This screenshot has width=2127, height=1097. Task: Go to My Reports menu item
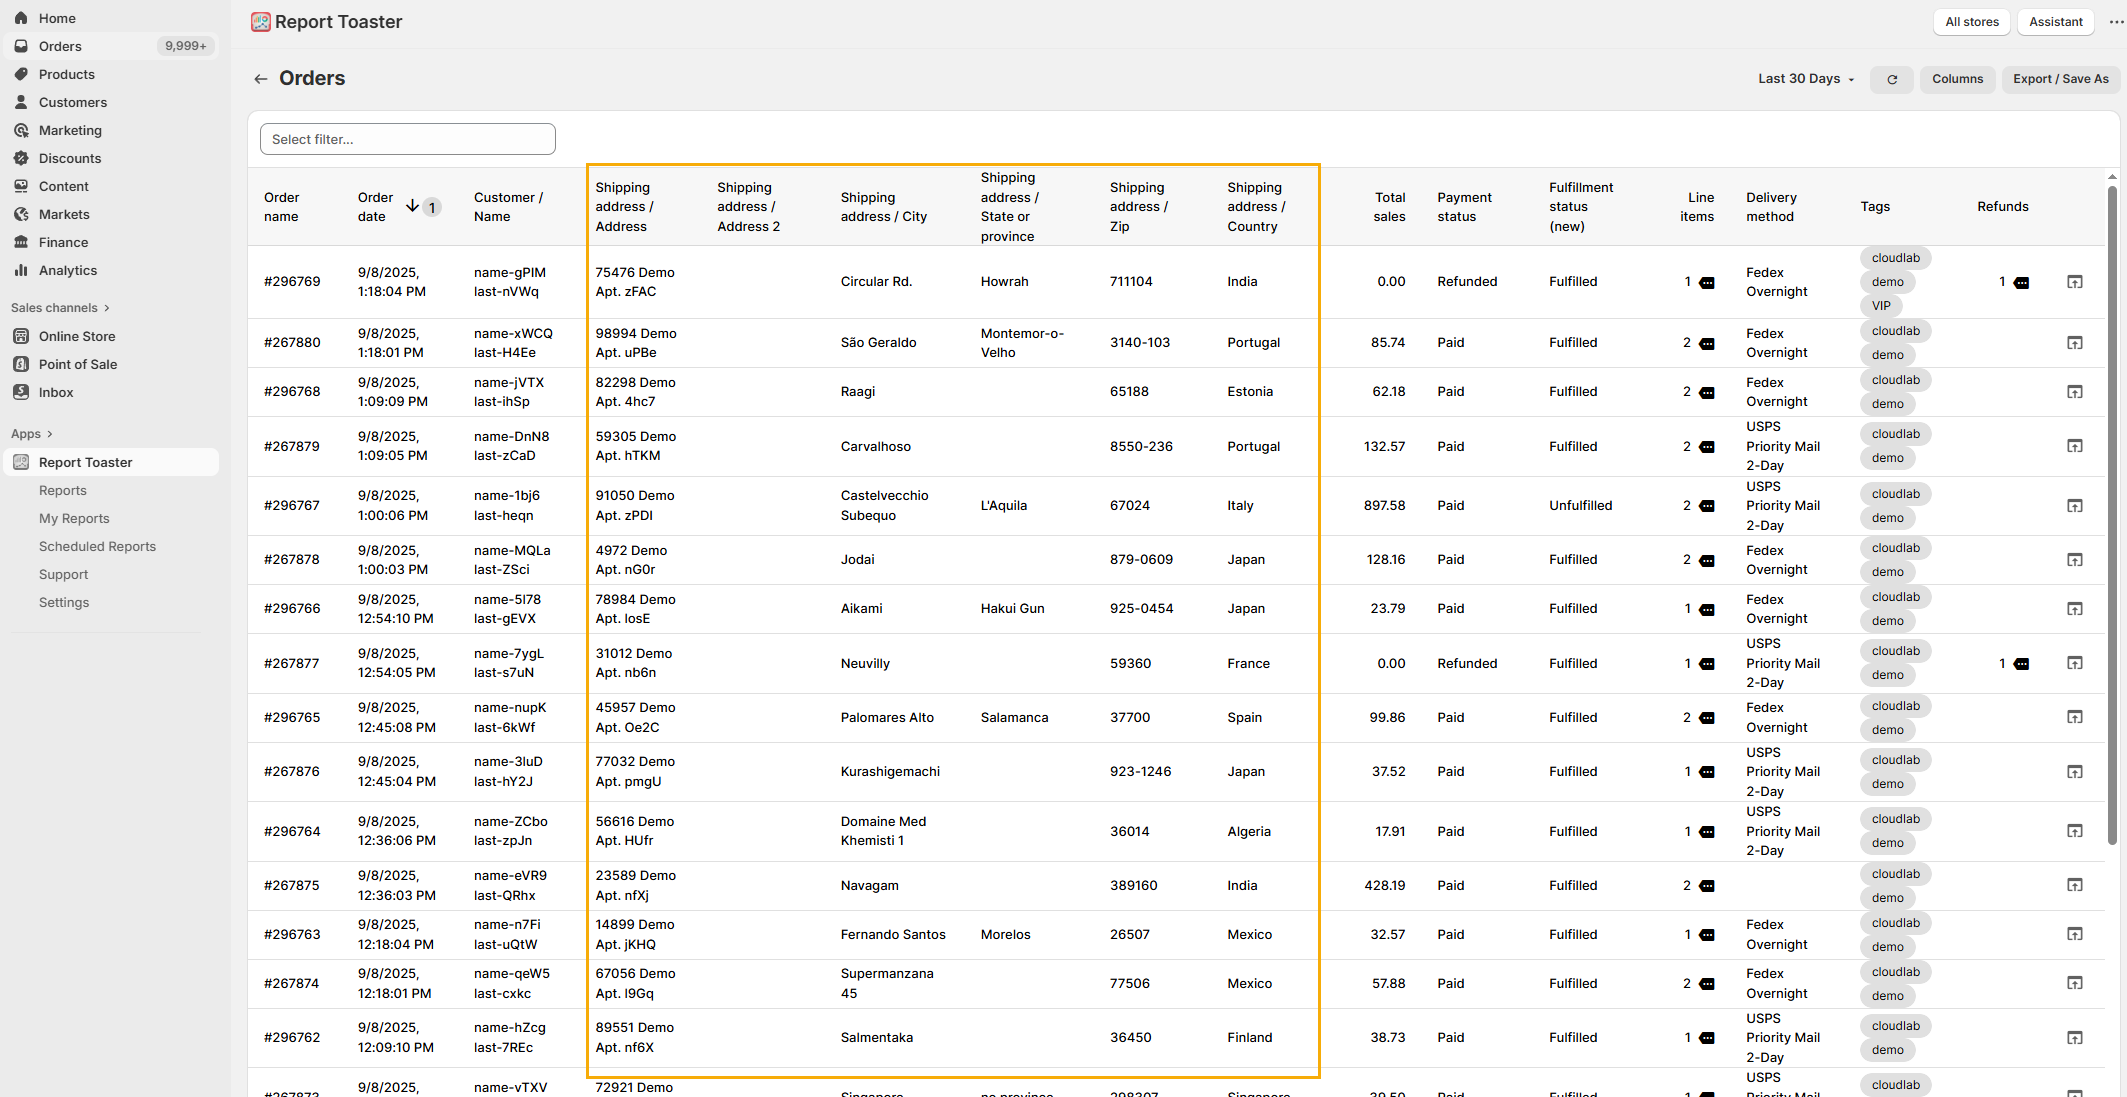click(74, 518)
